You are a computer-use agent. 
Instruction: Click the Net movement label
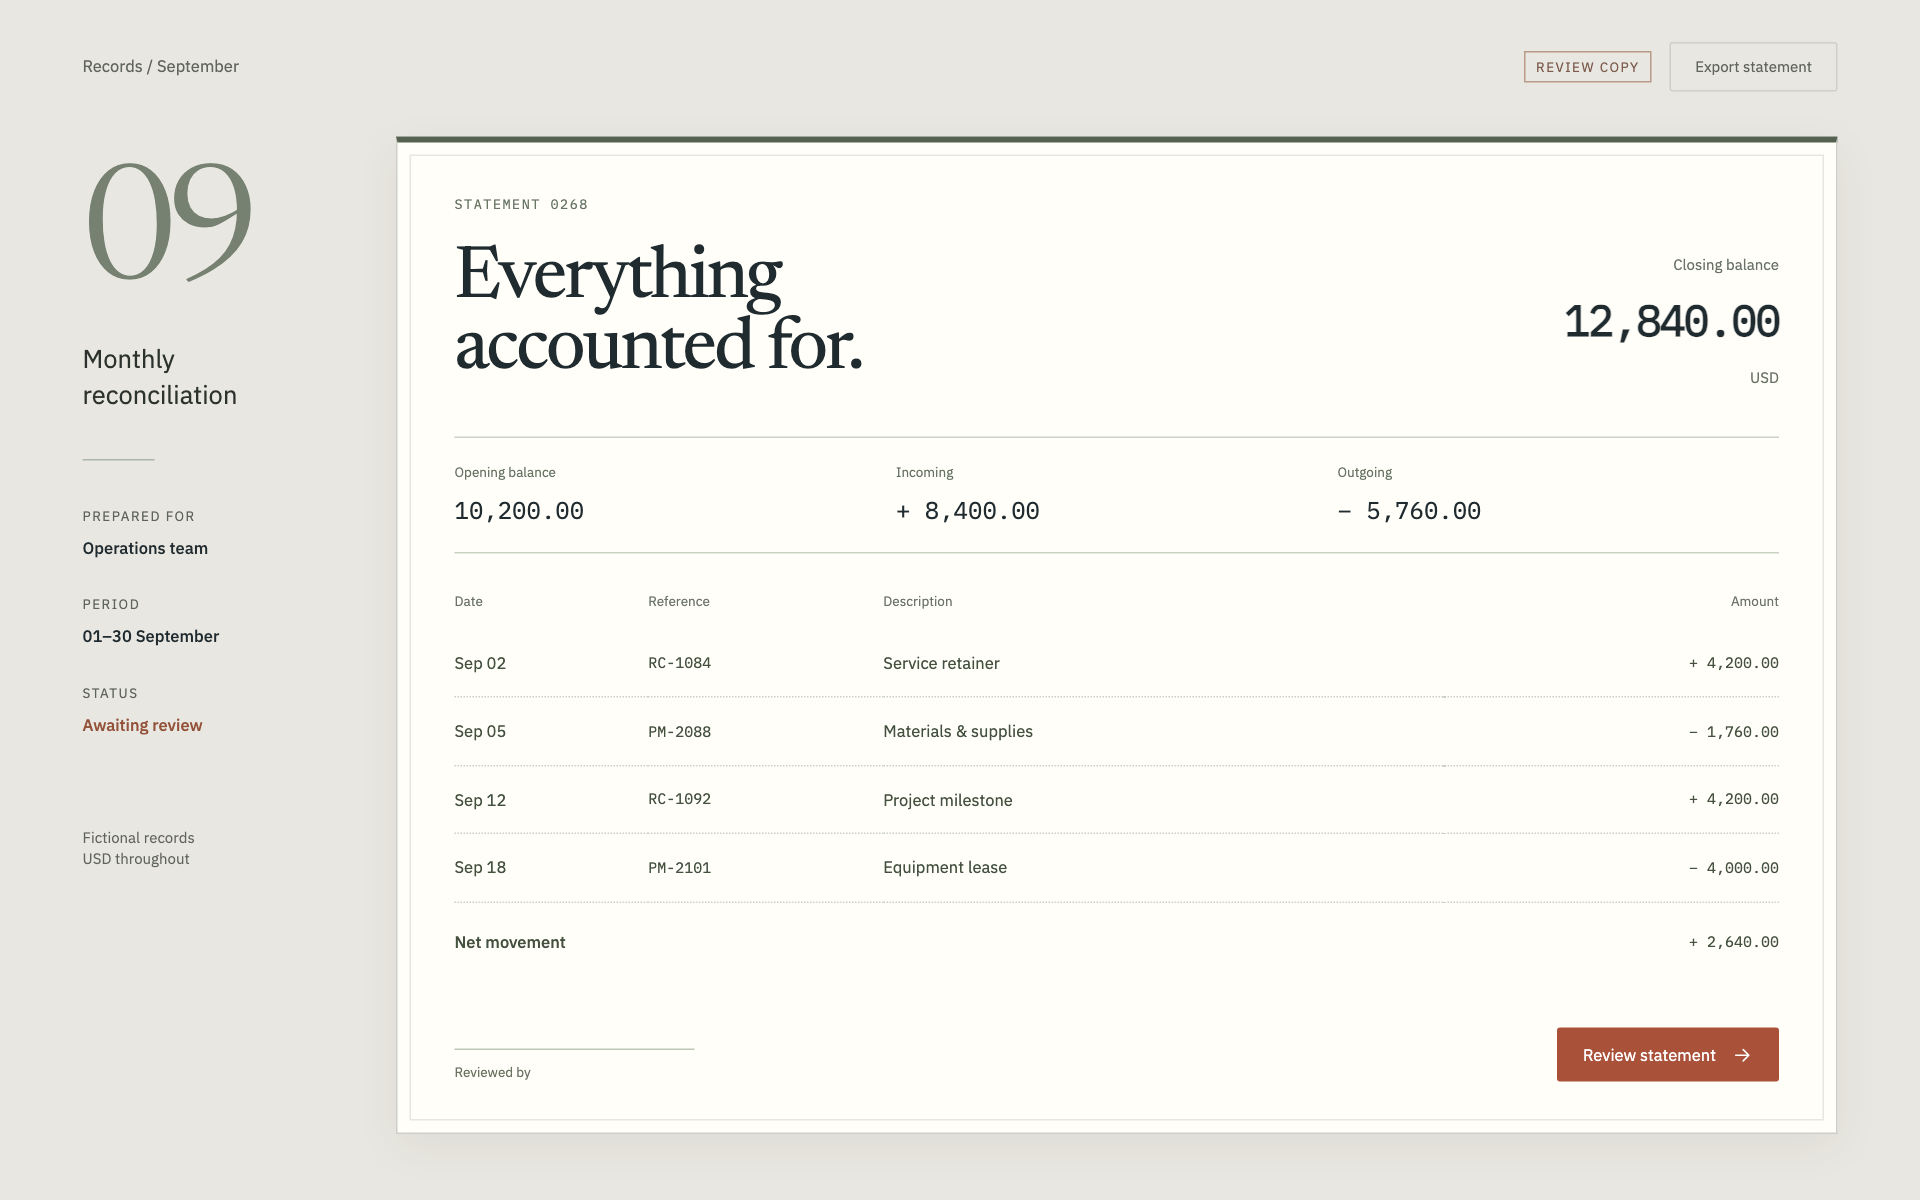[510, 942]
